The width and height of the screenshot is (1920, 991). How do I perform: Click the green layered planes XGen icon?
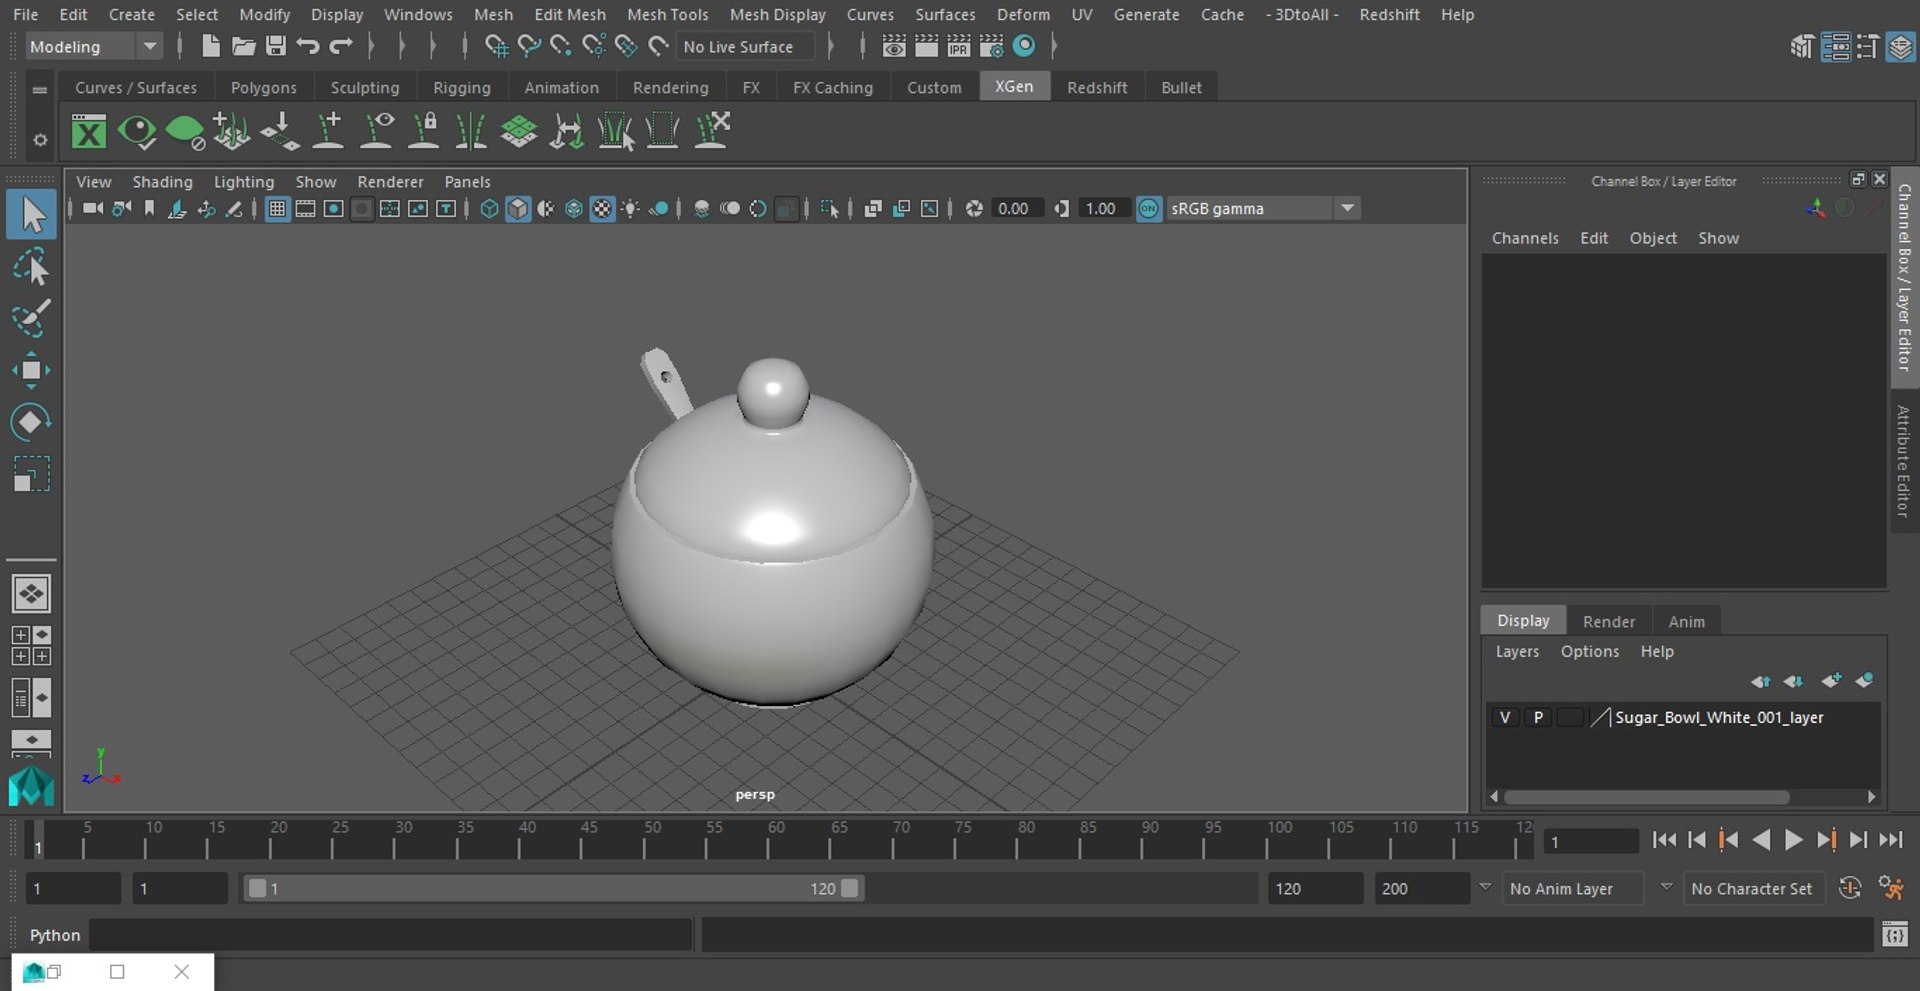(x=519, y=131)
